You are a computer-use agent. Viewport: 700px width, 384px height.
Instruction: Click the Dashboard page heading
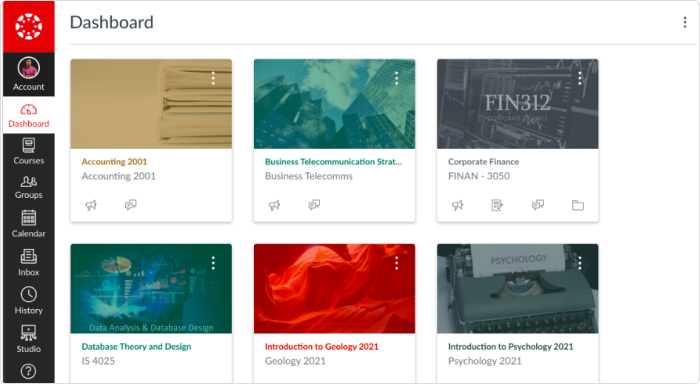point(112,22)
